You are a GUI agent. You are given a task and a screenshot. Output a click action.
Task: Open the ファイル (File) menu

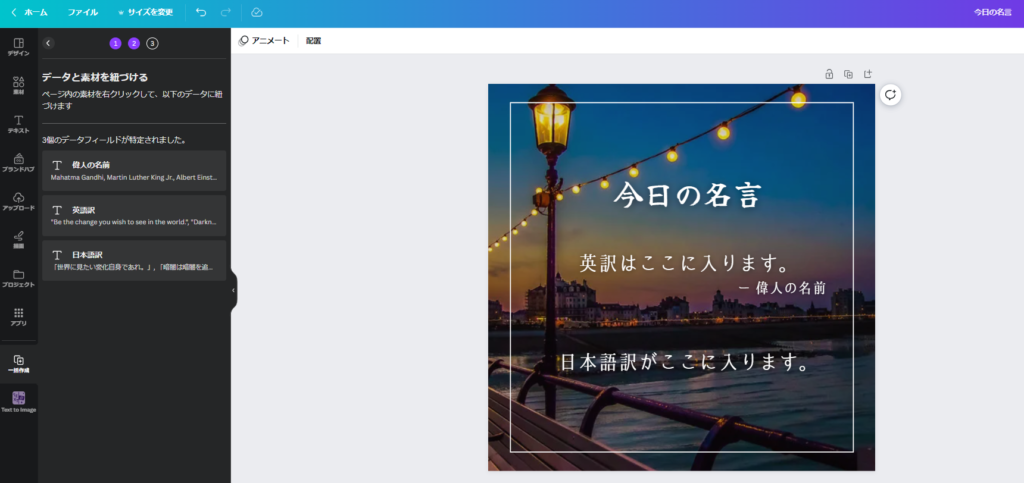(x=83, y=12)
